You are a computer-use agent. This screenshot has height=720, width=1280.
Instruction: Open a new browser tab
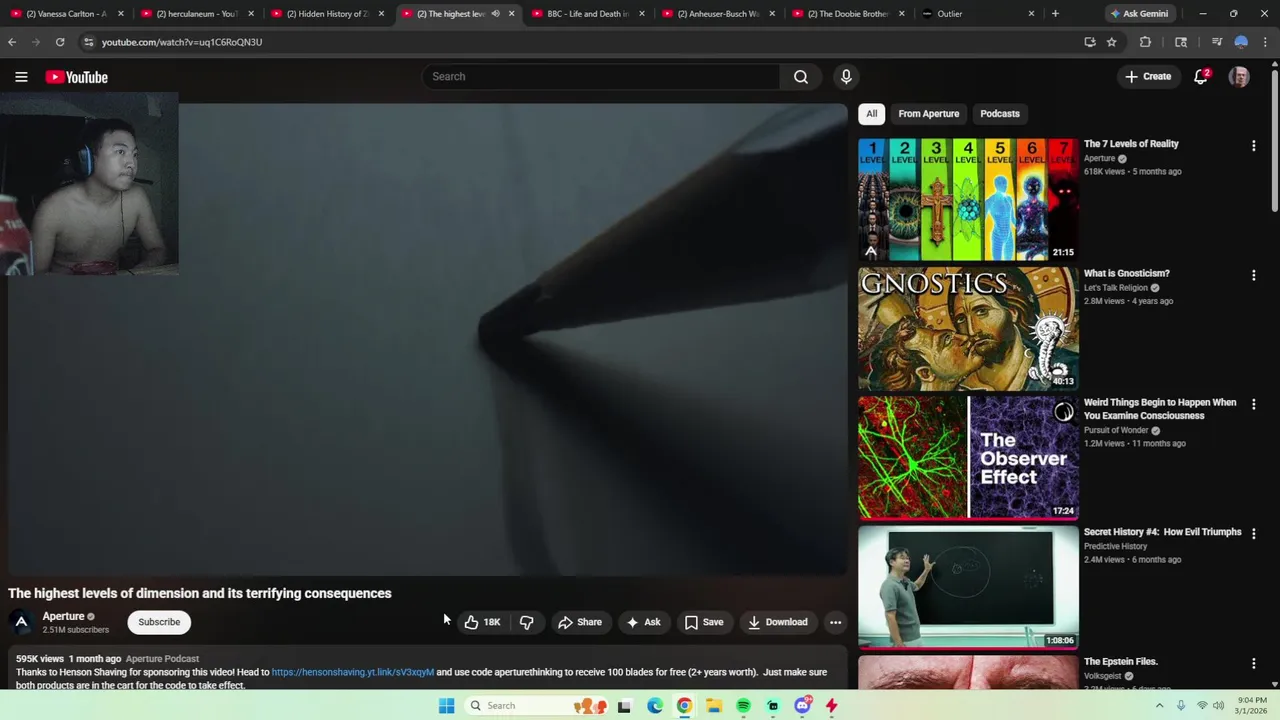point(1055,14)
